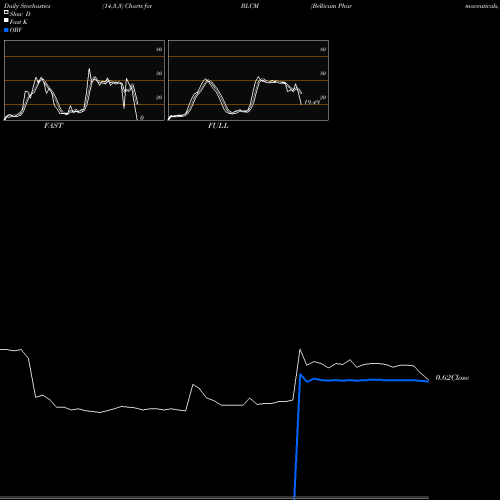The width and height of the screenshot is (500, 500).
Task: Click the Slow D legend swatch
Action: (x=6, y=13)
